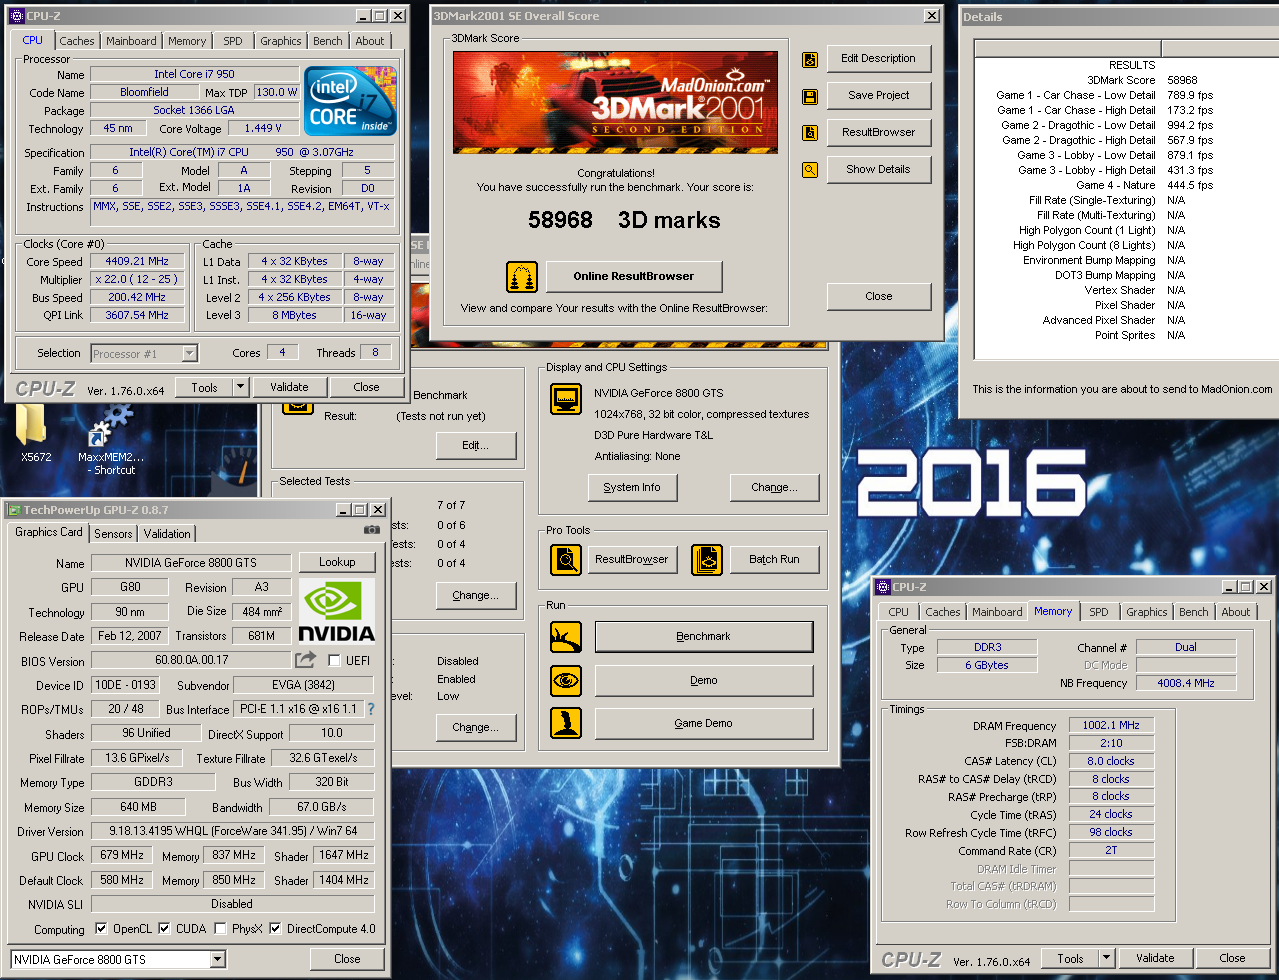Click the Save Project floppy disk icon
The width and height of the screenshot is (1279, 980).
(x=810, y=96)
